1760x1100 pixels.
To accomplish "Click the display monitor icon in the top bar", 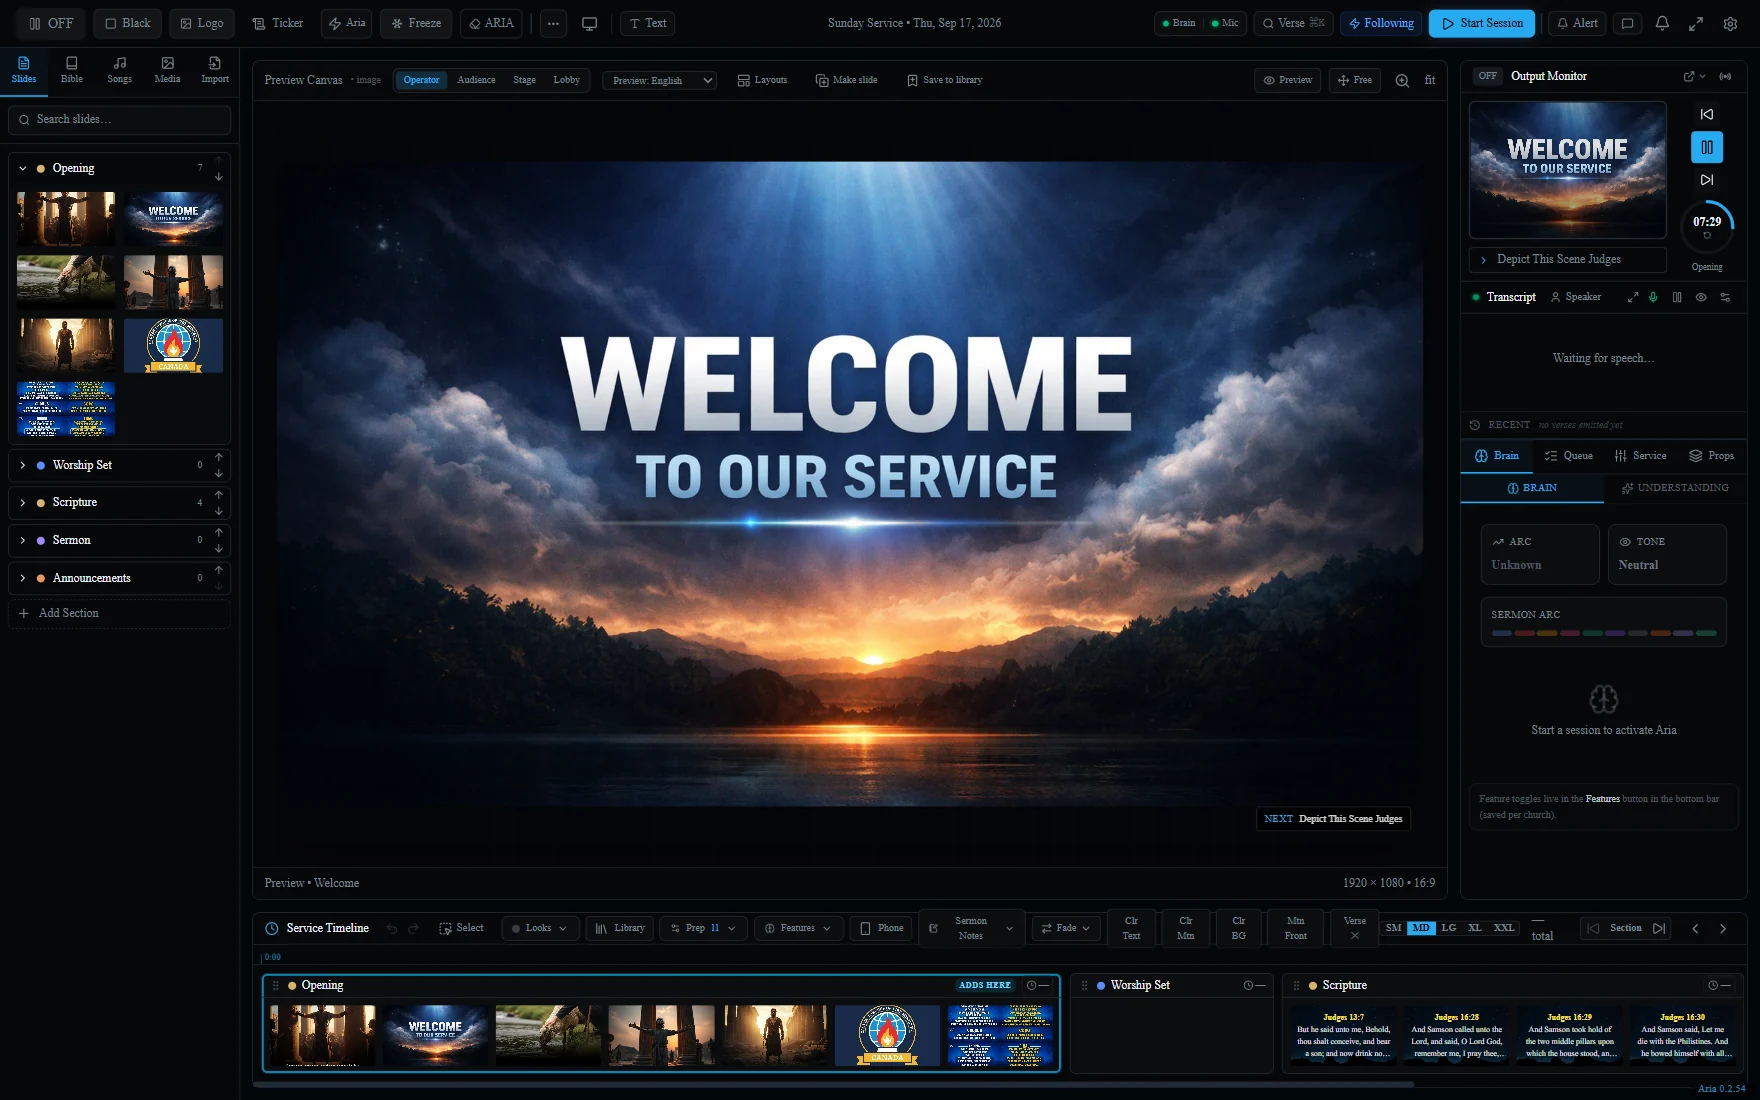I will coord(590,23).
